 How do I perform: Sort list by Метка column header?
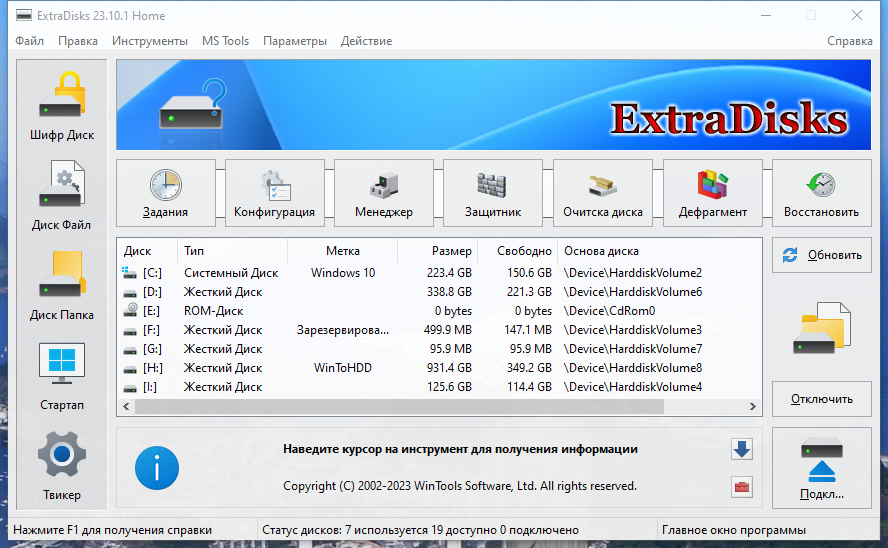point(343,251)
